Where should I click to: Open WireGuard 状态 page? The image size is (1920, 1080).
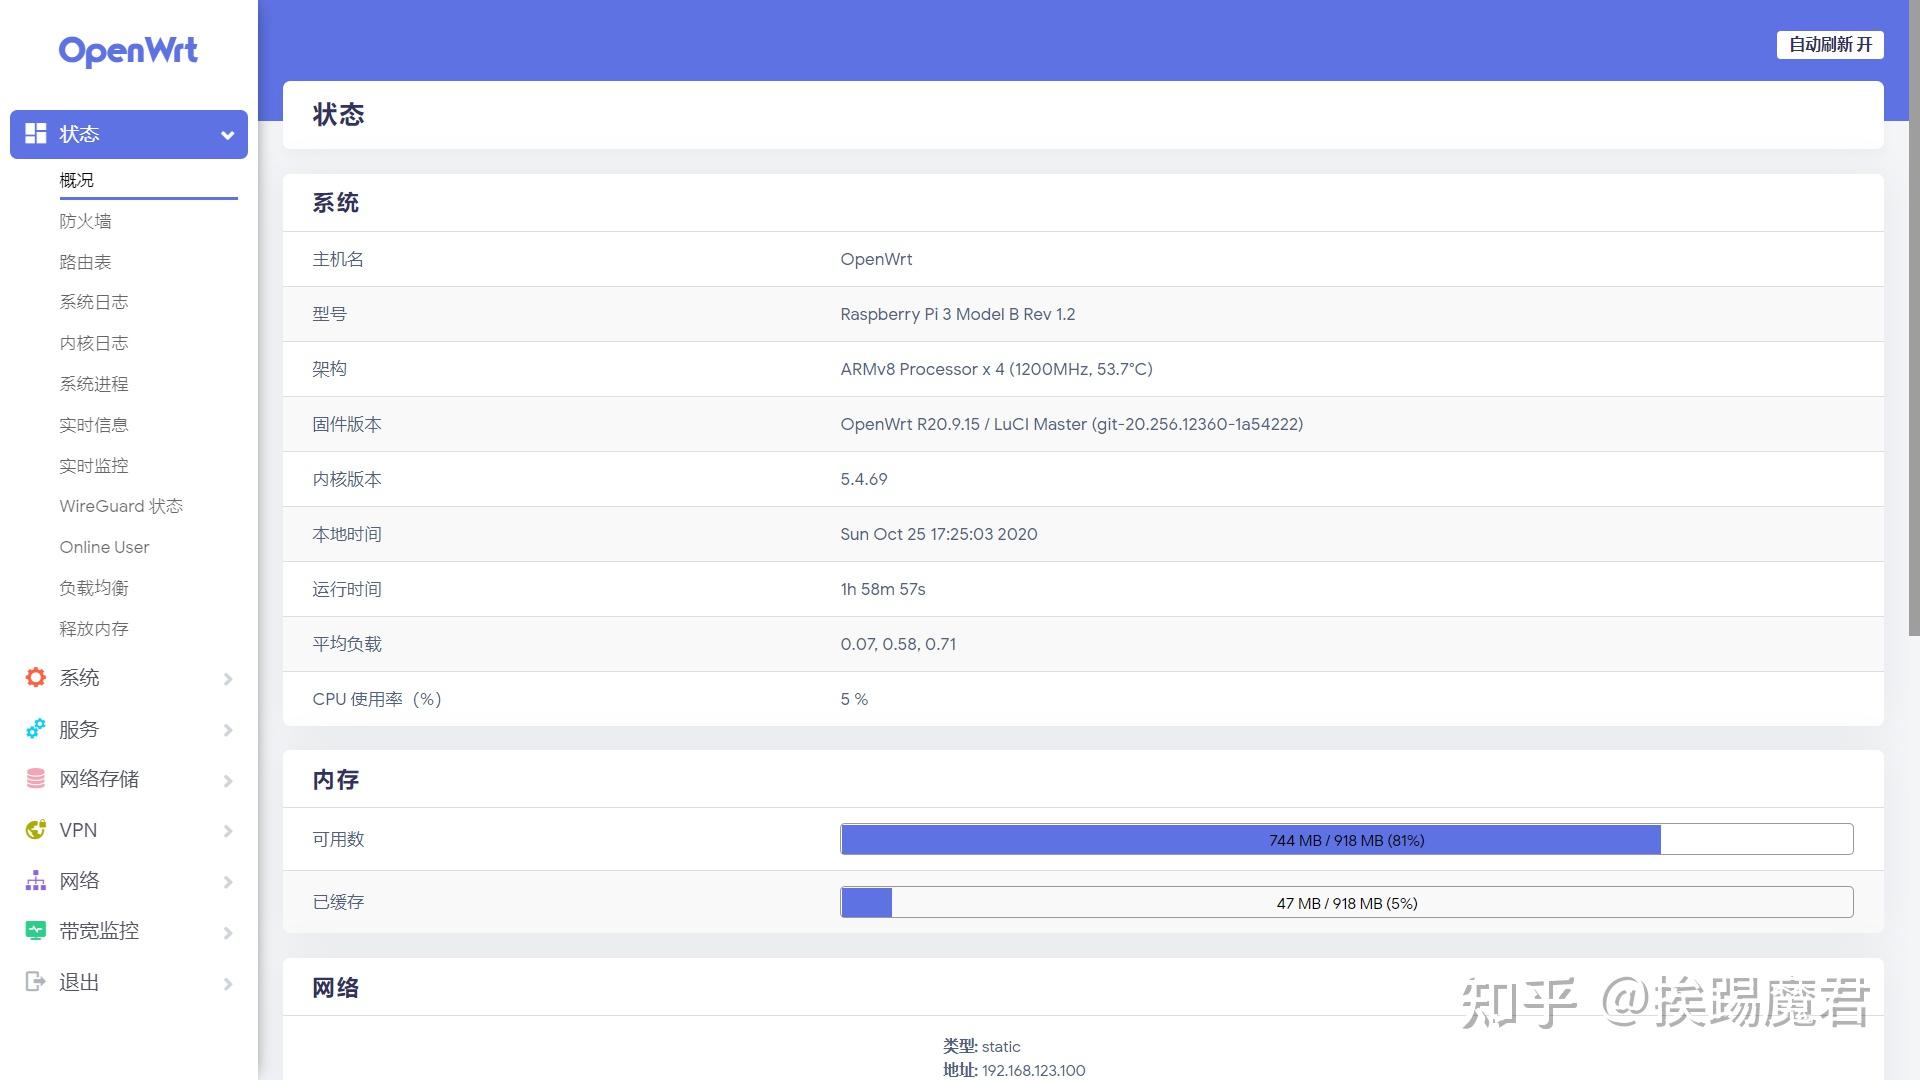click(120, 506)
